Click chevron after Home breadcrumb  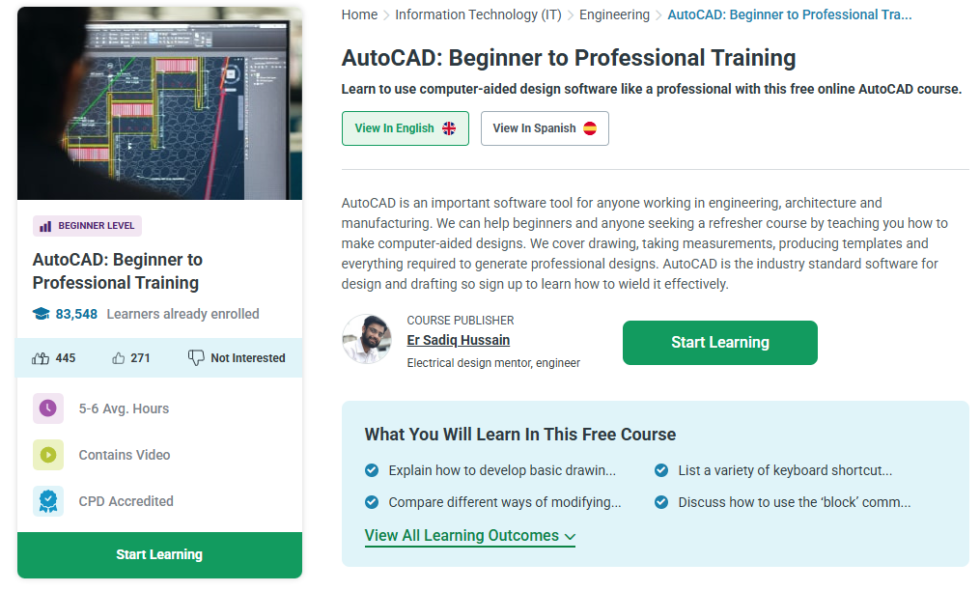386,15
